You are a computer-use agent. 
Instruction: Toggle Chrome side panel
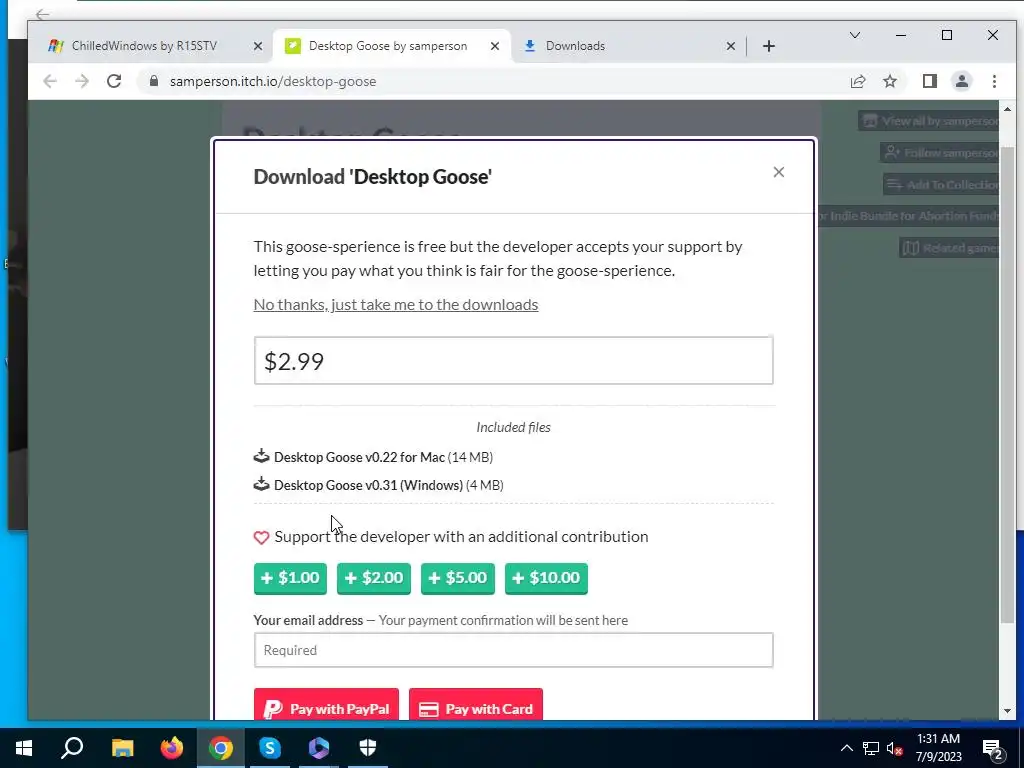(929, 81)
